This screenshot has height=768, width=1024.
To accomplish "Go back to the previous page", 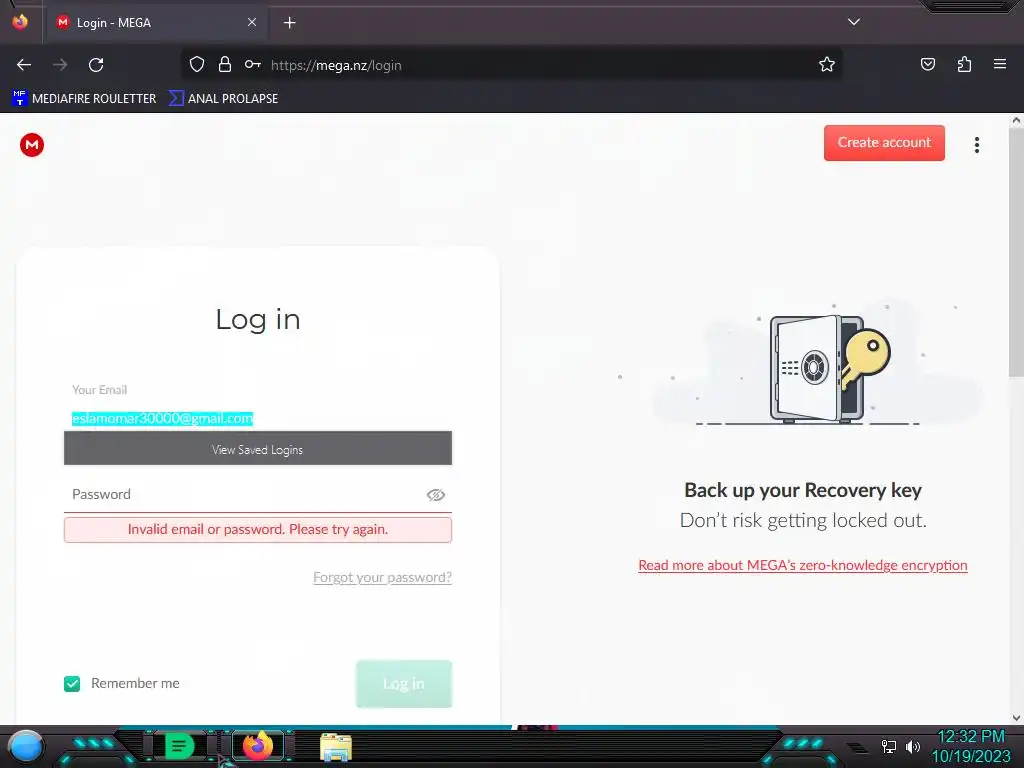I will point(24,65).
